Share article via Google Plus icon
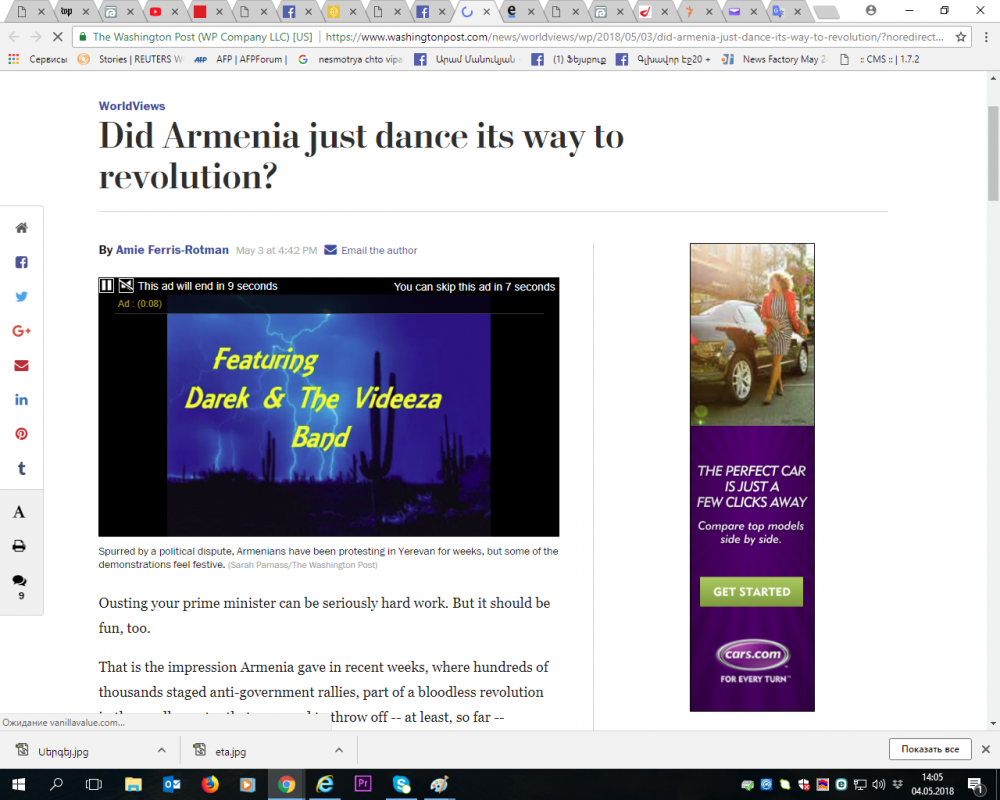This screenshot has width=1000, height=800. (x=21, y=331)
